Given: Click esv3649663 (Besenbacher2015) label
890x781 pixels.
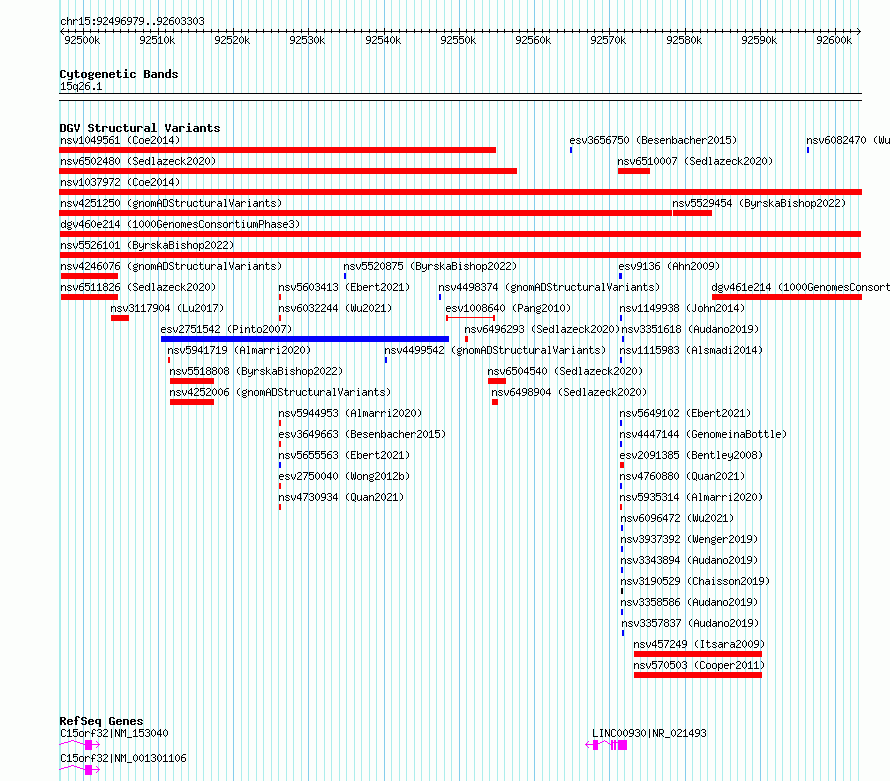Looking at the screenshot, I should (x=362, y=434).
